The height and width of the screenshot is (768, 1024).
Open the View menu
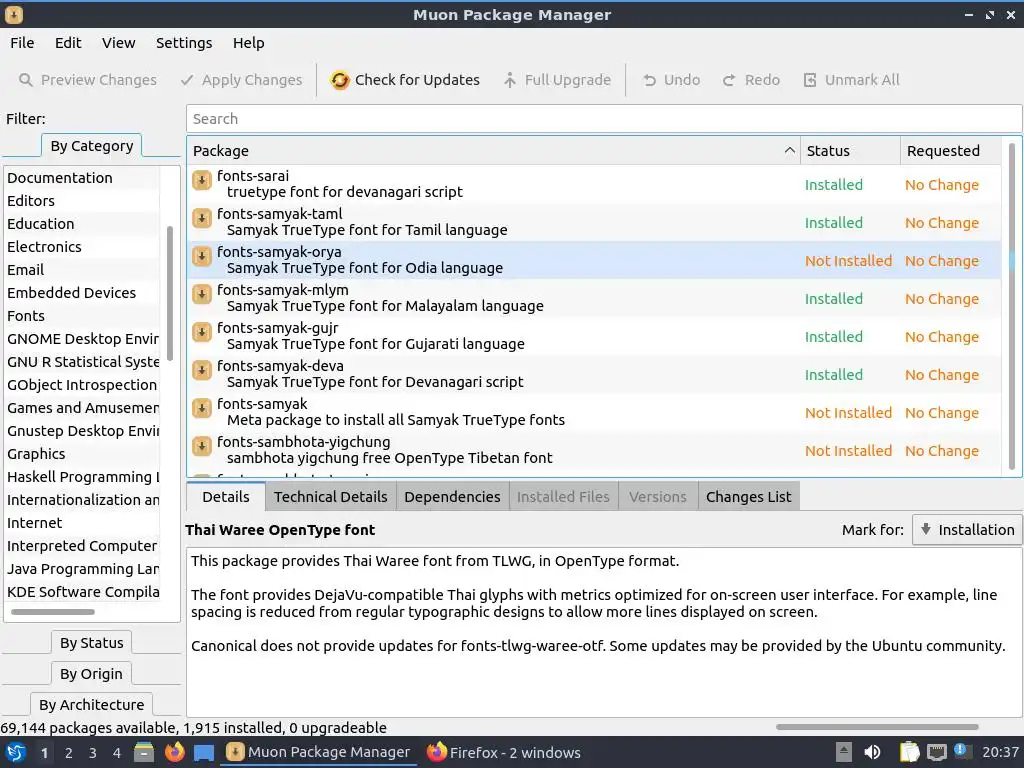(118, 43)
